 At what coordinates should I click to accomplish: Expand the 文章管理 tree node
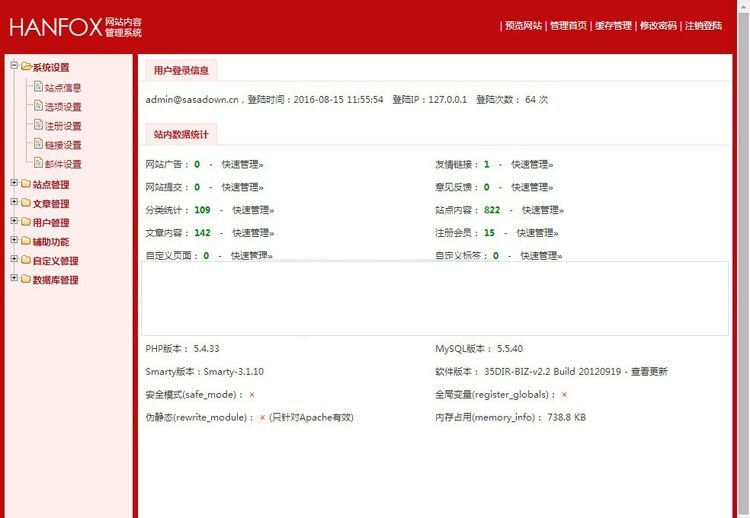(x=14, y=202)
